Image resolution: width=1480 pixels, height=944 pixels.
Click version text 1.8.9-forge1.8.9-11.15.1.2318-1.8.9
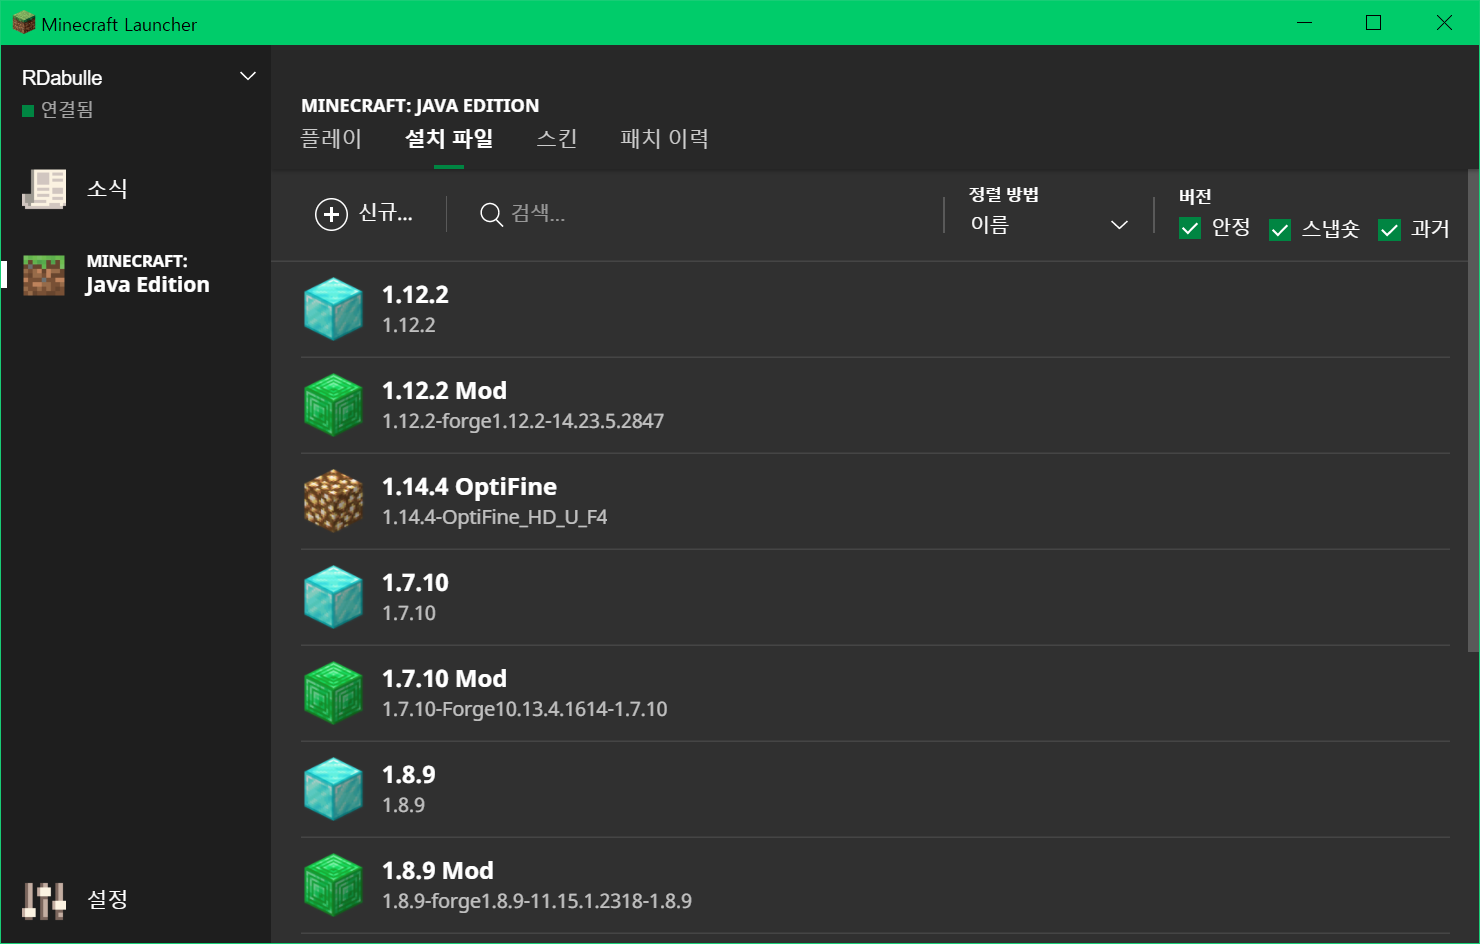(x=537, y=901)
